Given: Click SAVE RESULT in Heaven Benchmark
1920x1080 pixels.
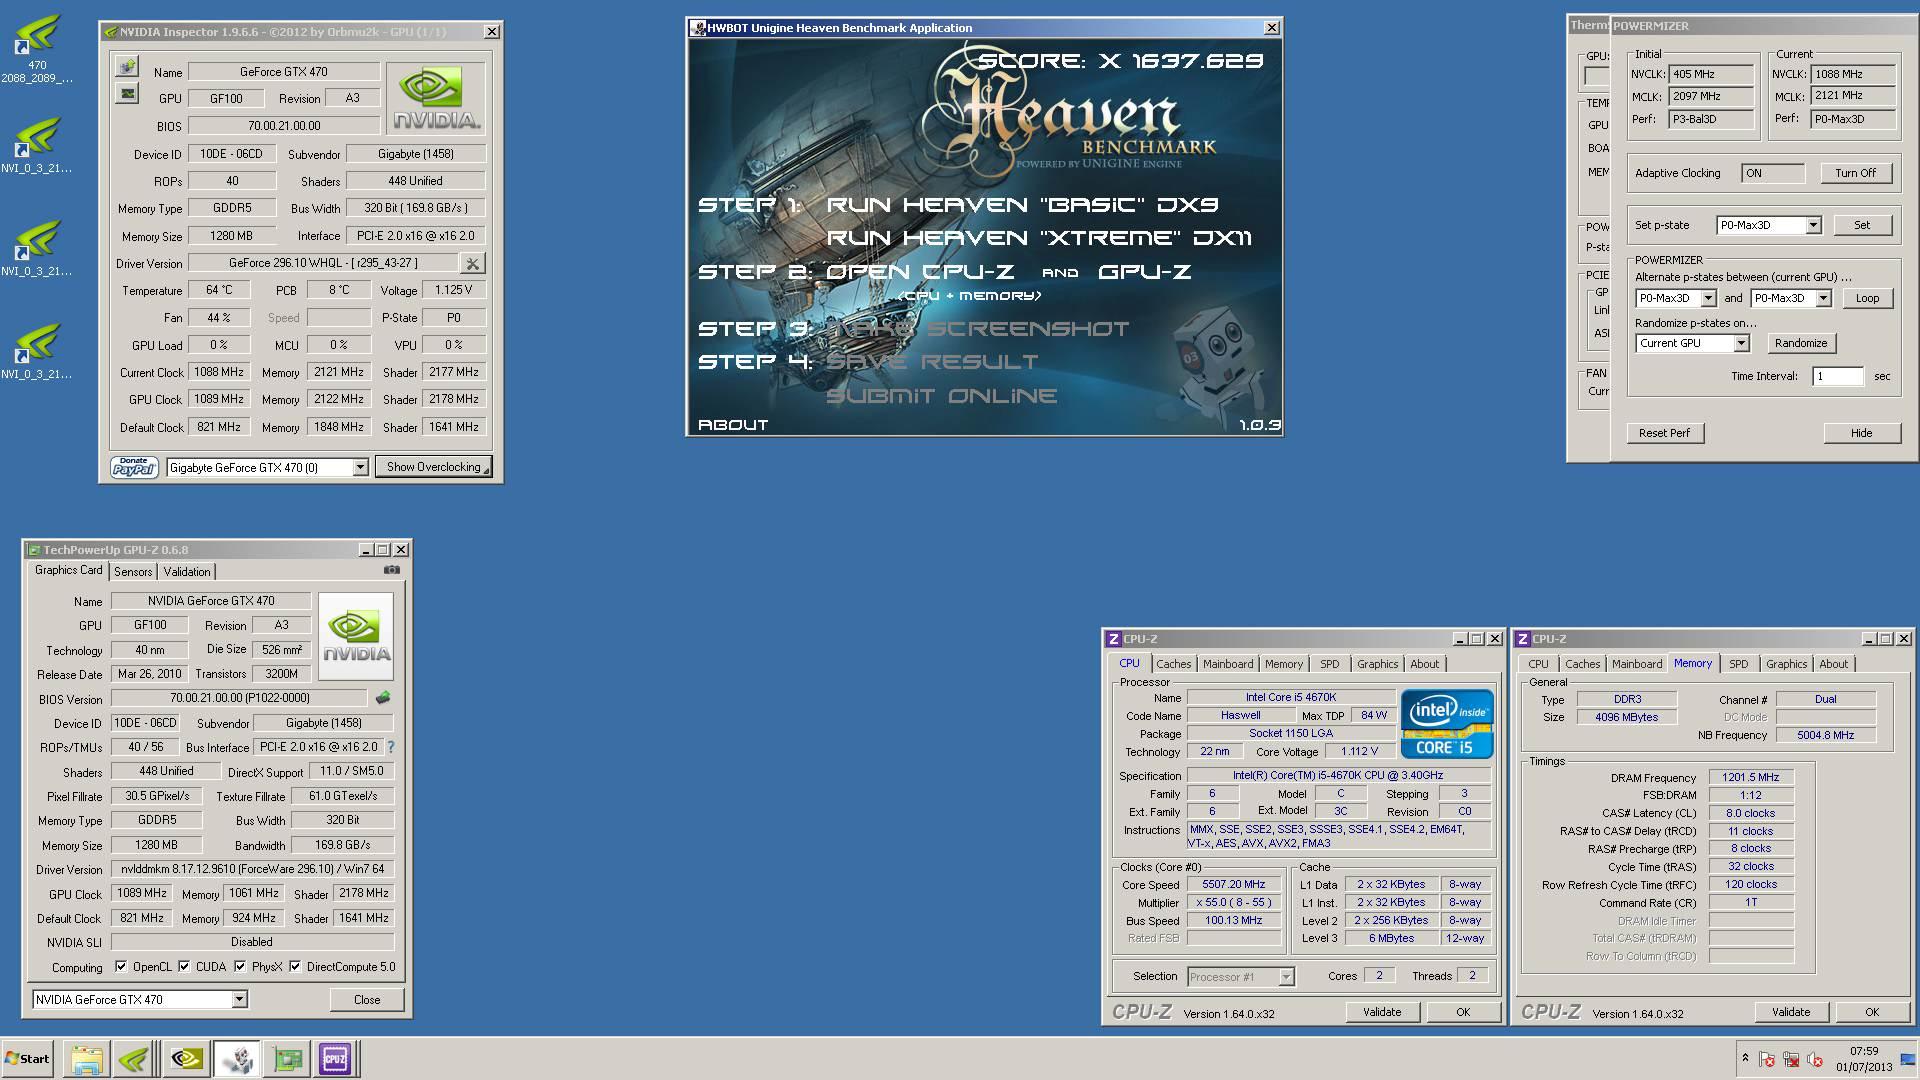Looking at the screenshot, I should [932, 362].
